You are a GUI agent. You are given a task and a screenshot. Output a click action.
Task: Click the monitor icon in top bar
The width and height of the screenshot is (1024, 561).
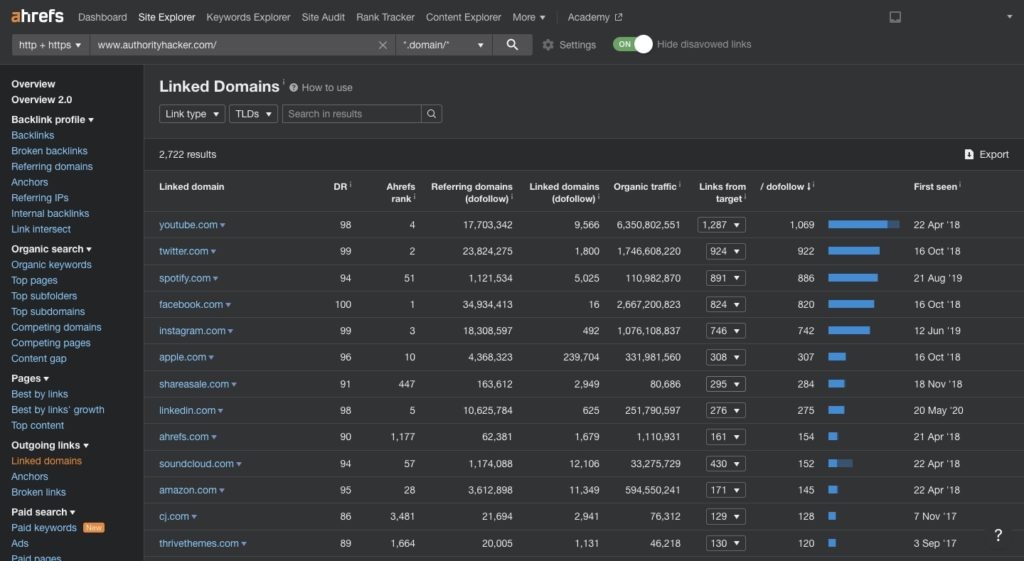[895, 17]
